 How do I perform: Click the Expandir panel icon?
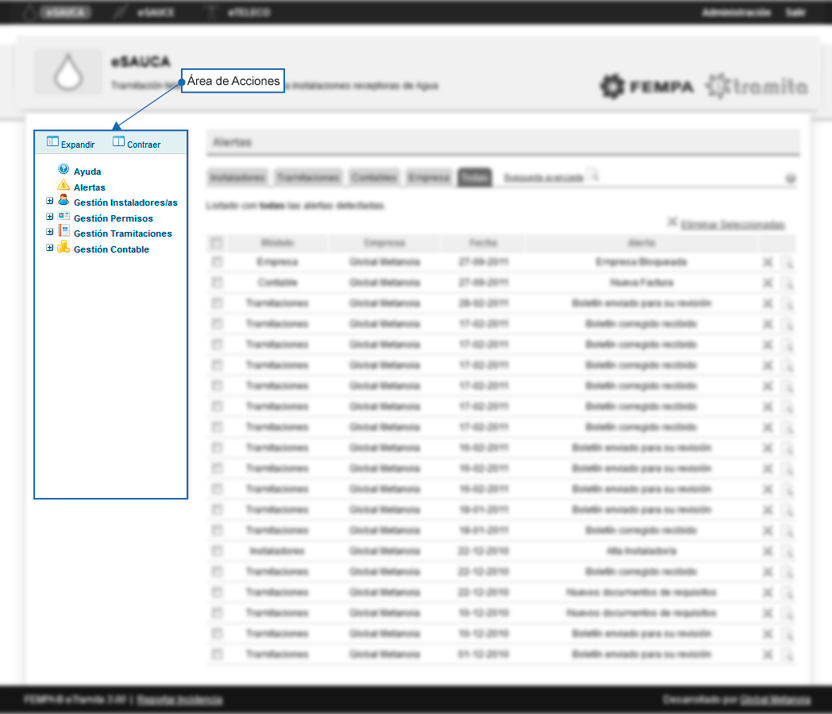pyautogui.click(x=53, y=143)
